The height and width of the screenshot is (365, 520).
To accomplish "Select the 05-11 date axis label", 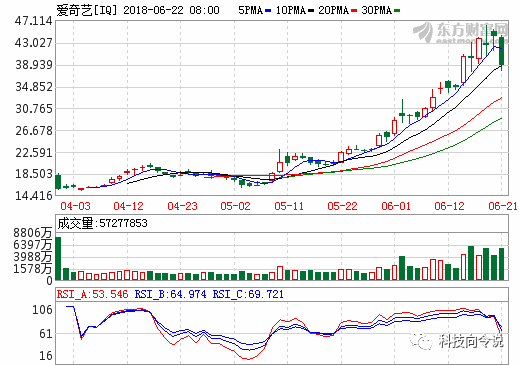I will (289, 206).
